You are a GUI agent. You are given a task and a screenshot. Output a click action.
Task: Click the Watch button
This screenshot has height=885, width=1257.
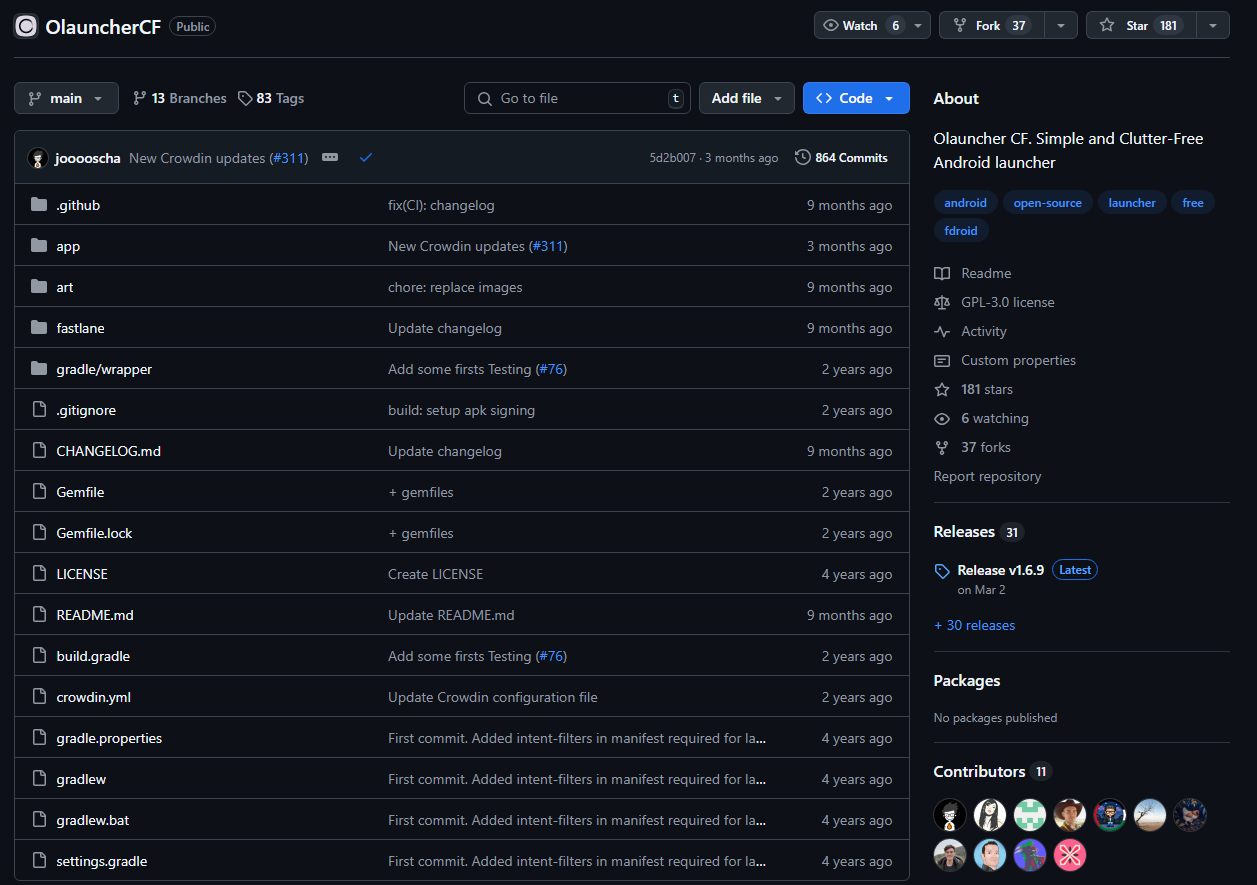[861, 26]
